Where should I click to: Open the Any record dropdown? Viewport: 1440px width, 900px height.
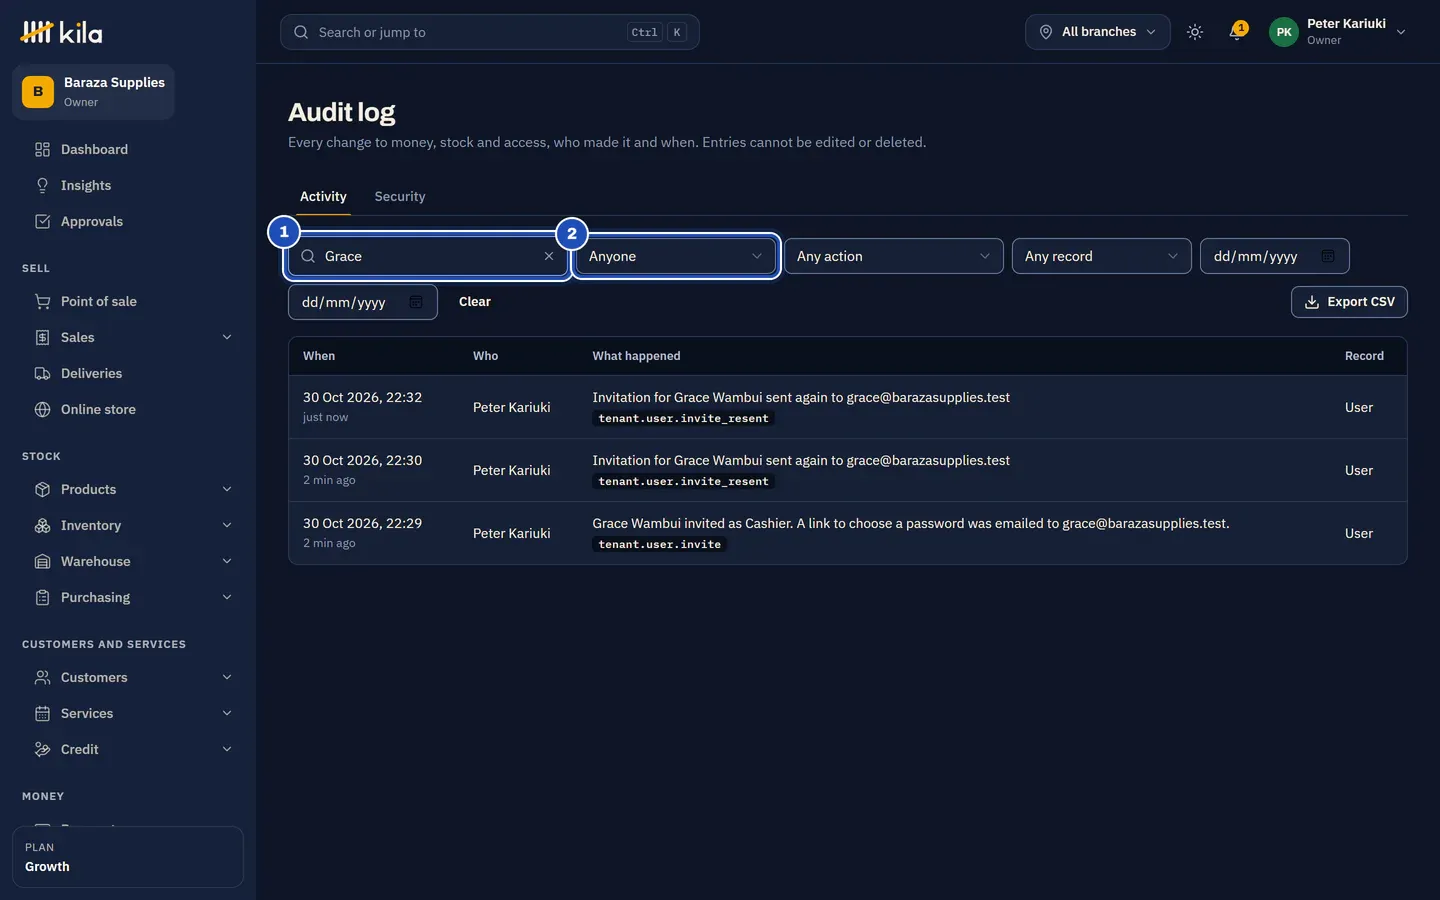point(1102,256)
